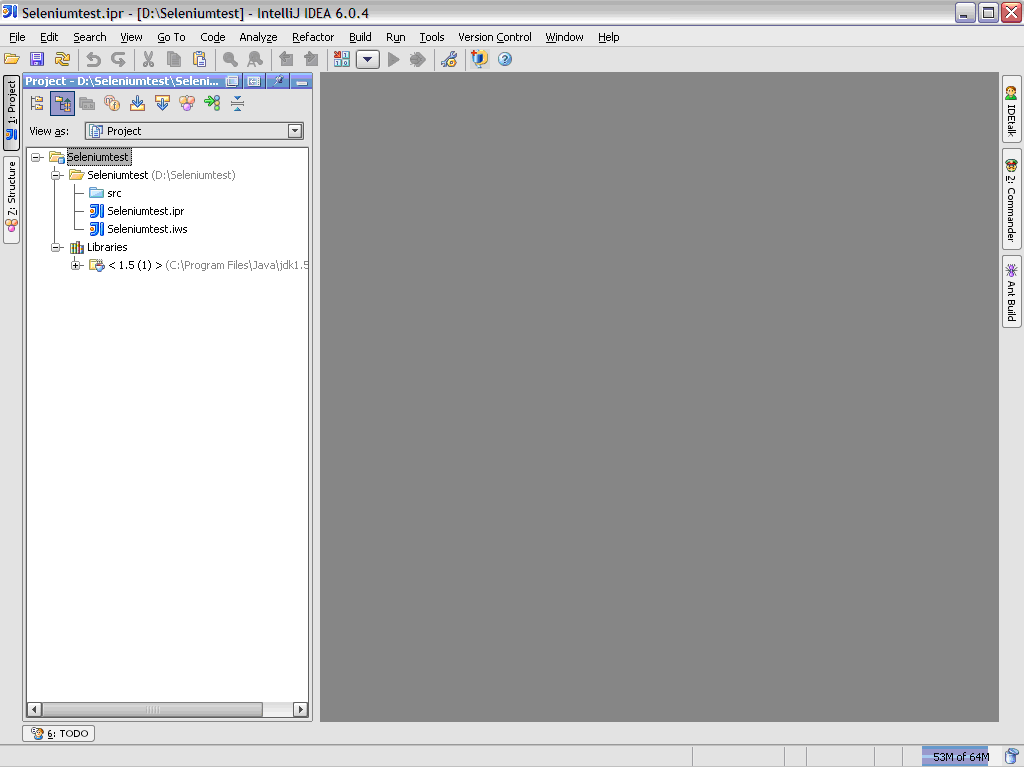Toggle Show Members icon in Project panel
The image size is (1024, 768).
(x=112, y=103)
